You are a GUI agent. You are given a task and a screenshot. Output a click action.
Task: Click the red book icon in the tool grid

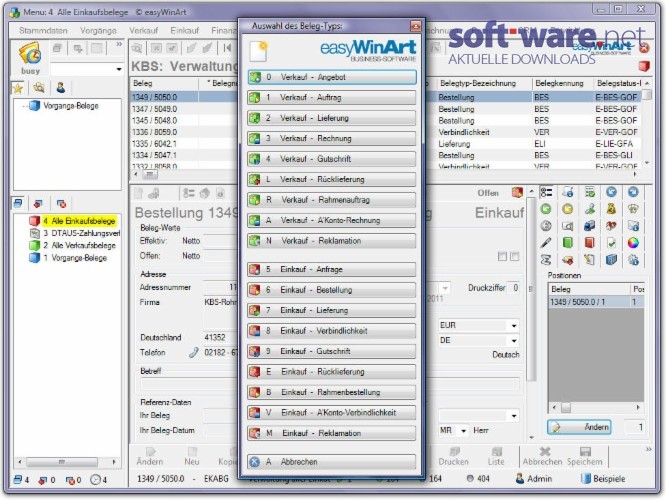pyautogui.click(x=590, y=243)
